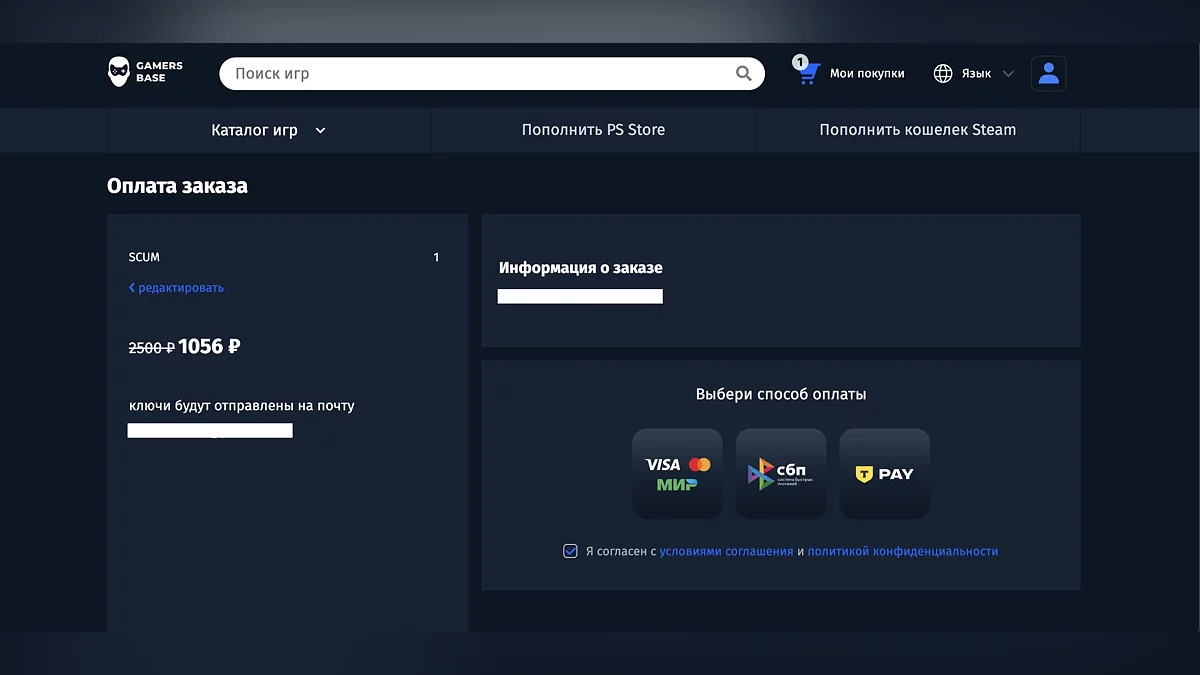Viewport: 1200px width, 675px height.
Task: Focus the Поиск игр search field
Action: [x=480, y=73]
